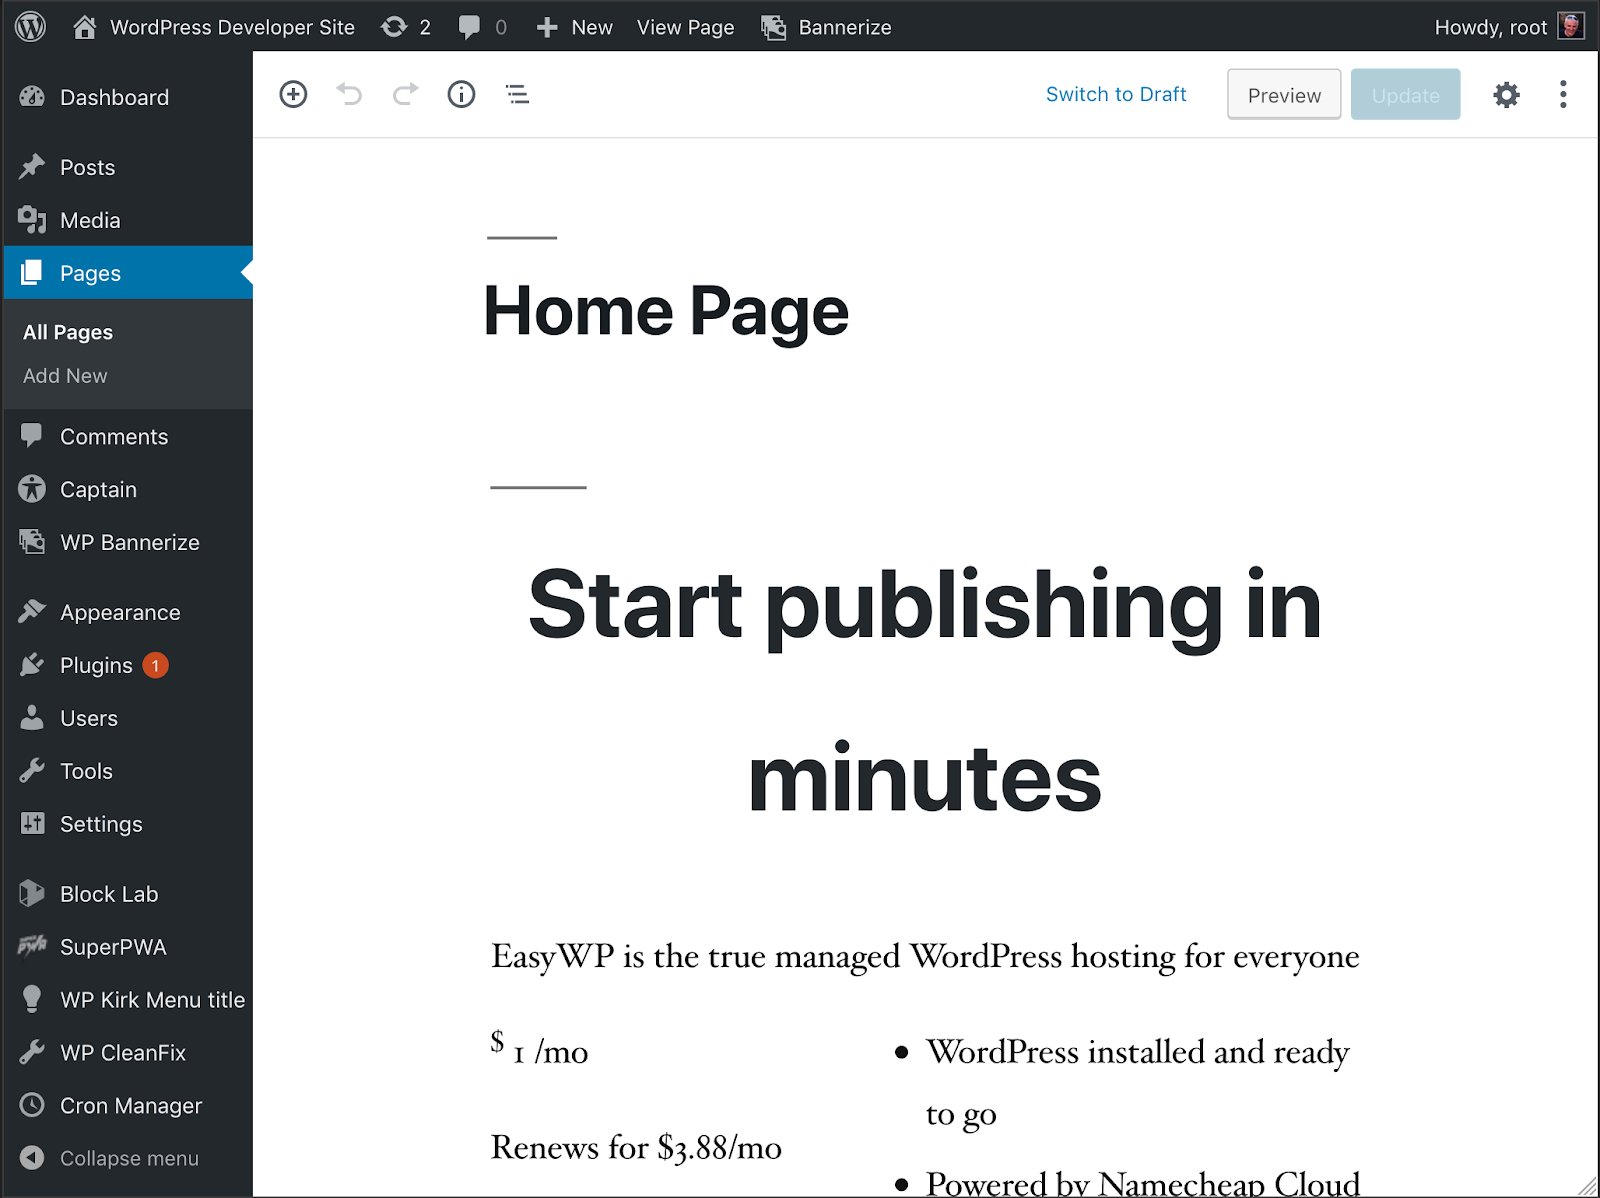Click the SuperPWA icon

32,946
